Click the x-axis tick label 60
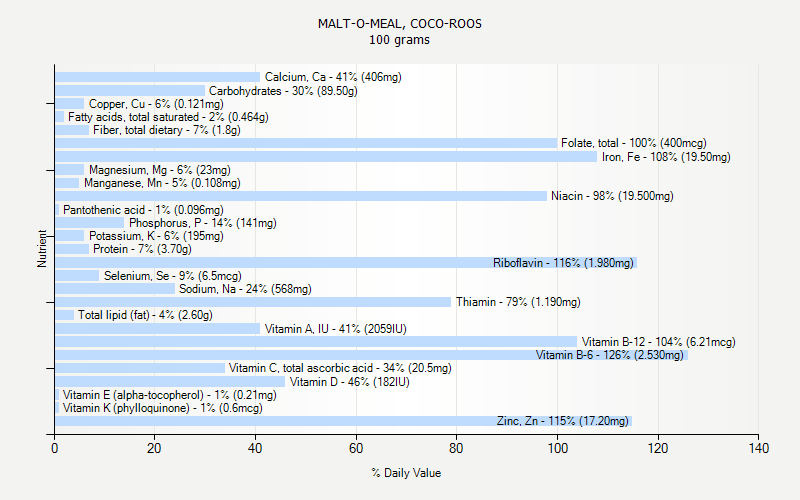The width and height of the screenshot is (800, 500). coord(356,448)
